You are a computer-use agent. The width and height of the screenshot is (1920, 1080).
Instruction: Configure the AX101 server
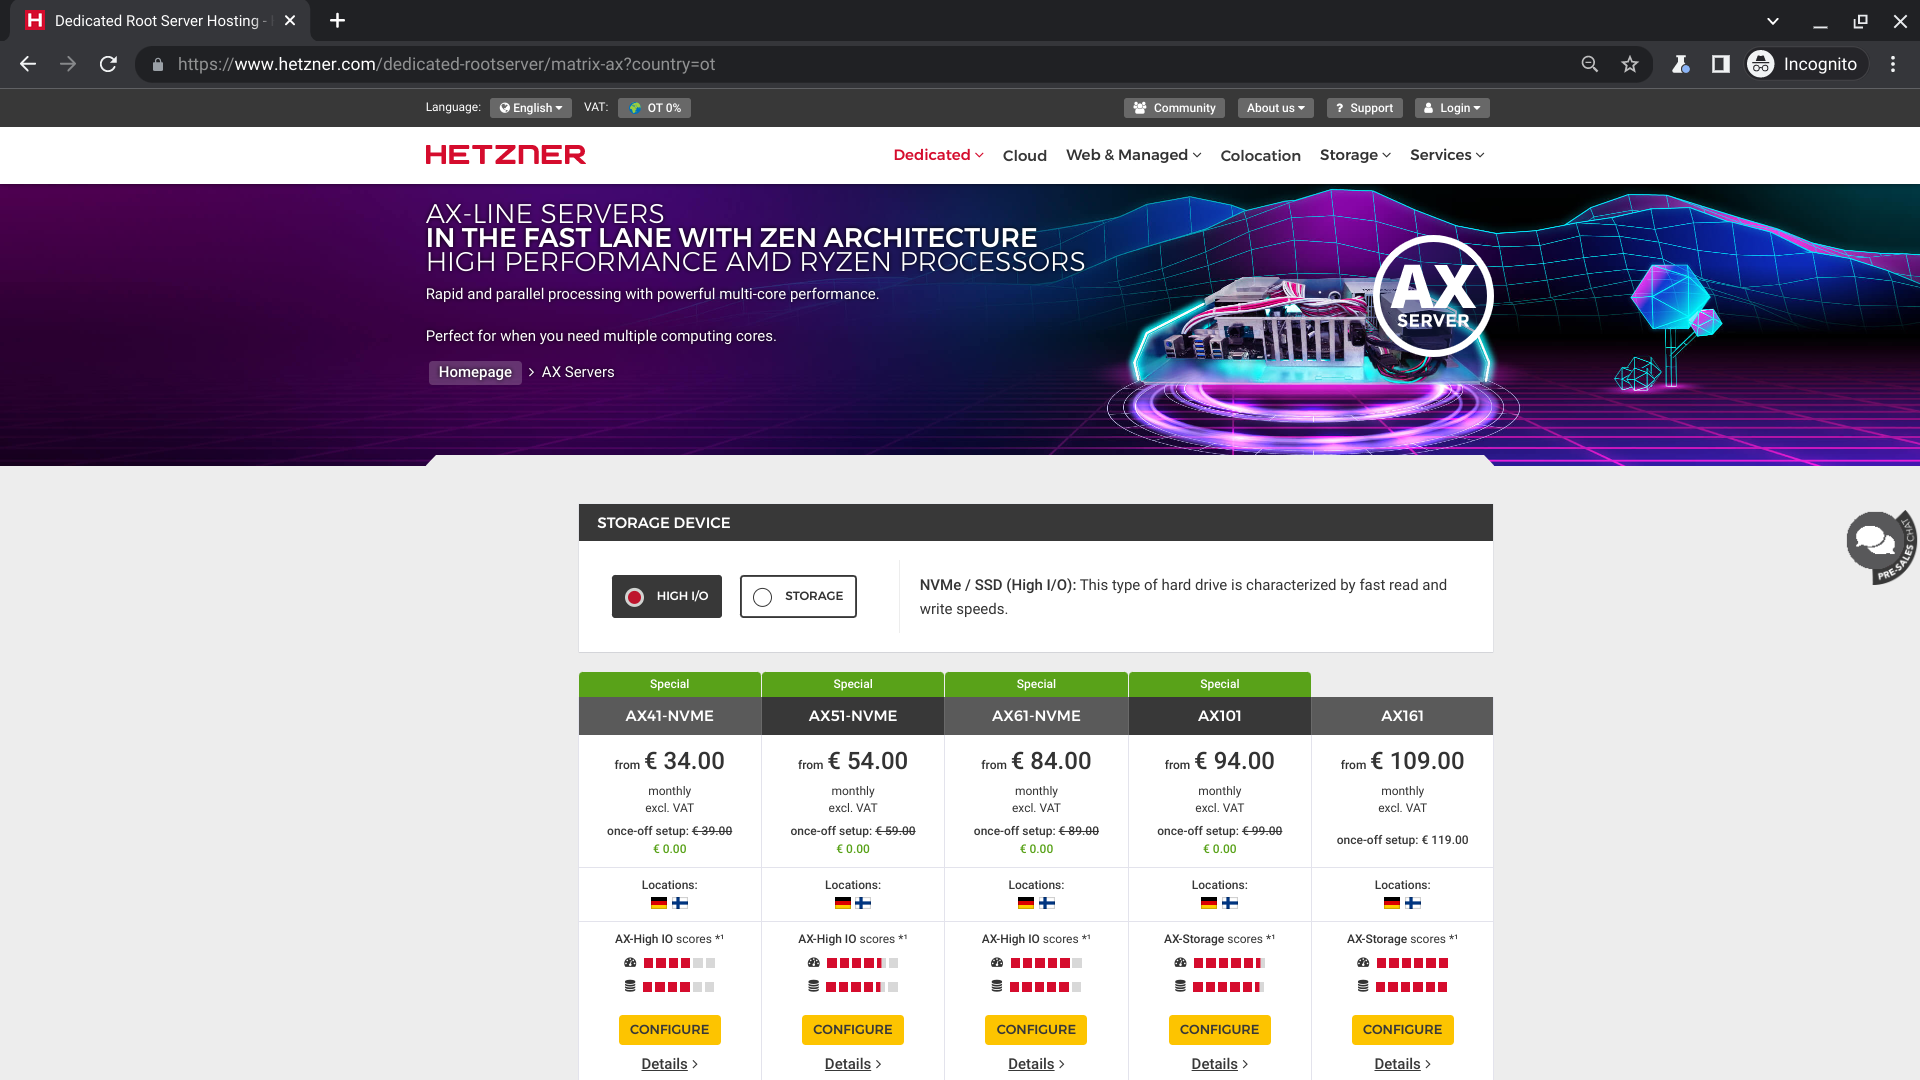[x=1219, y=1030]
